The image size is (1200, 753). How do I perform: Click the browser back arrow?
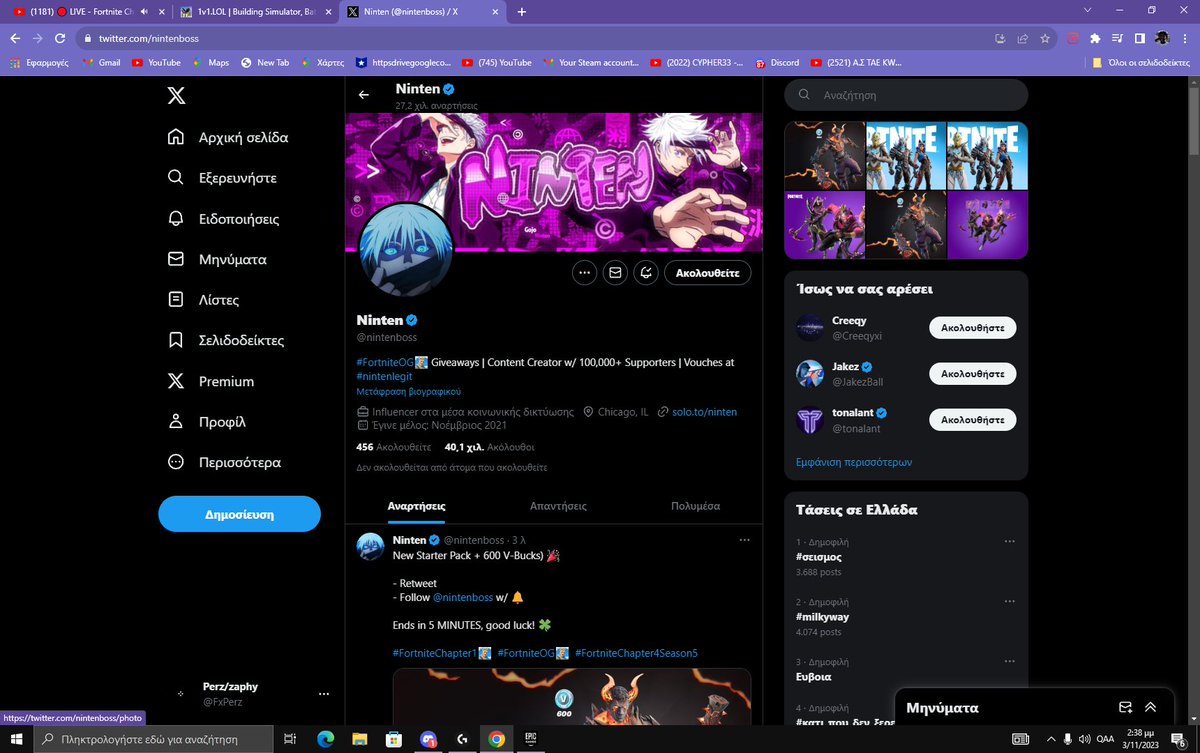pos(13,38)
